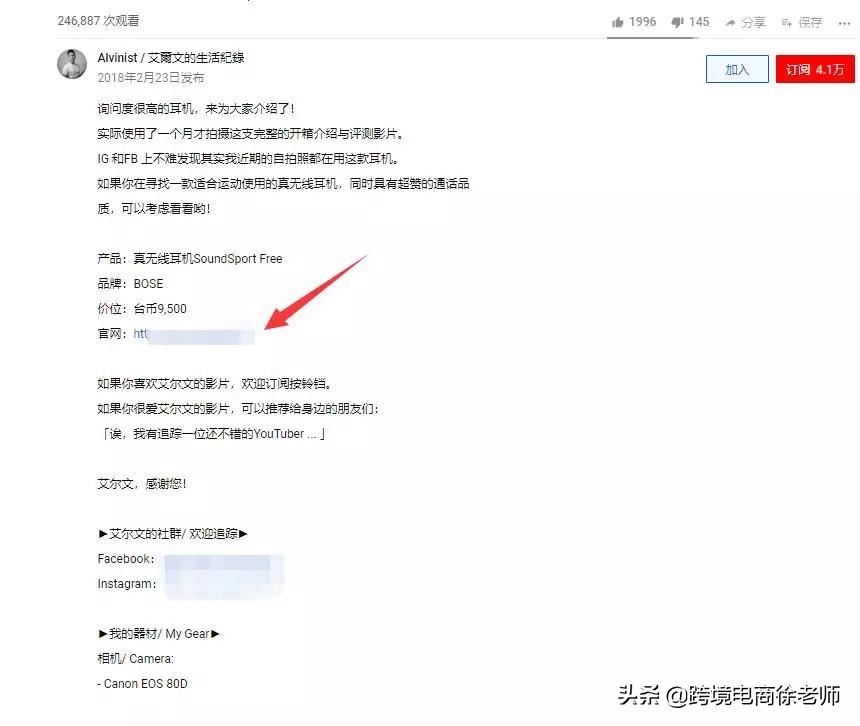Open the 分享 share options

click(x=751, y=22)
